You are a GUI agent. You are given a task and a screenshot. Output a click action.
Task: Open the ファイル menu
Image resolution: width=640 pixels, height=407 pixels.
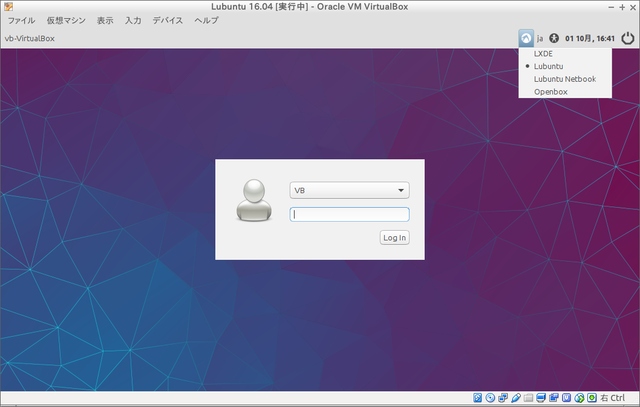coord(21,20)
